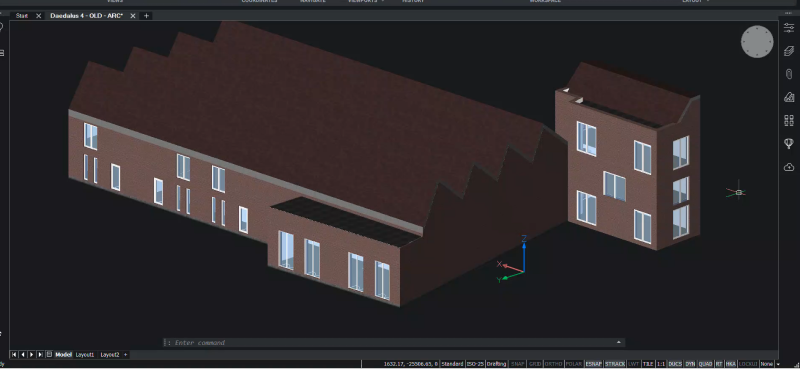Click the coordinates readout in status bar
The height and width of the screenshot is (369, 800).
[x=410, y=364]
